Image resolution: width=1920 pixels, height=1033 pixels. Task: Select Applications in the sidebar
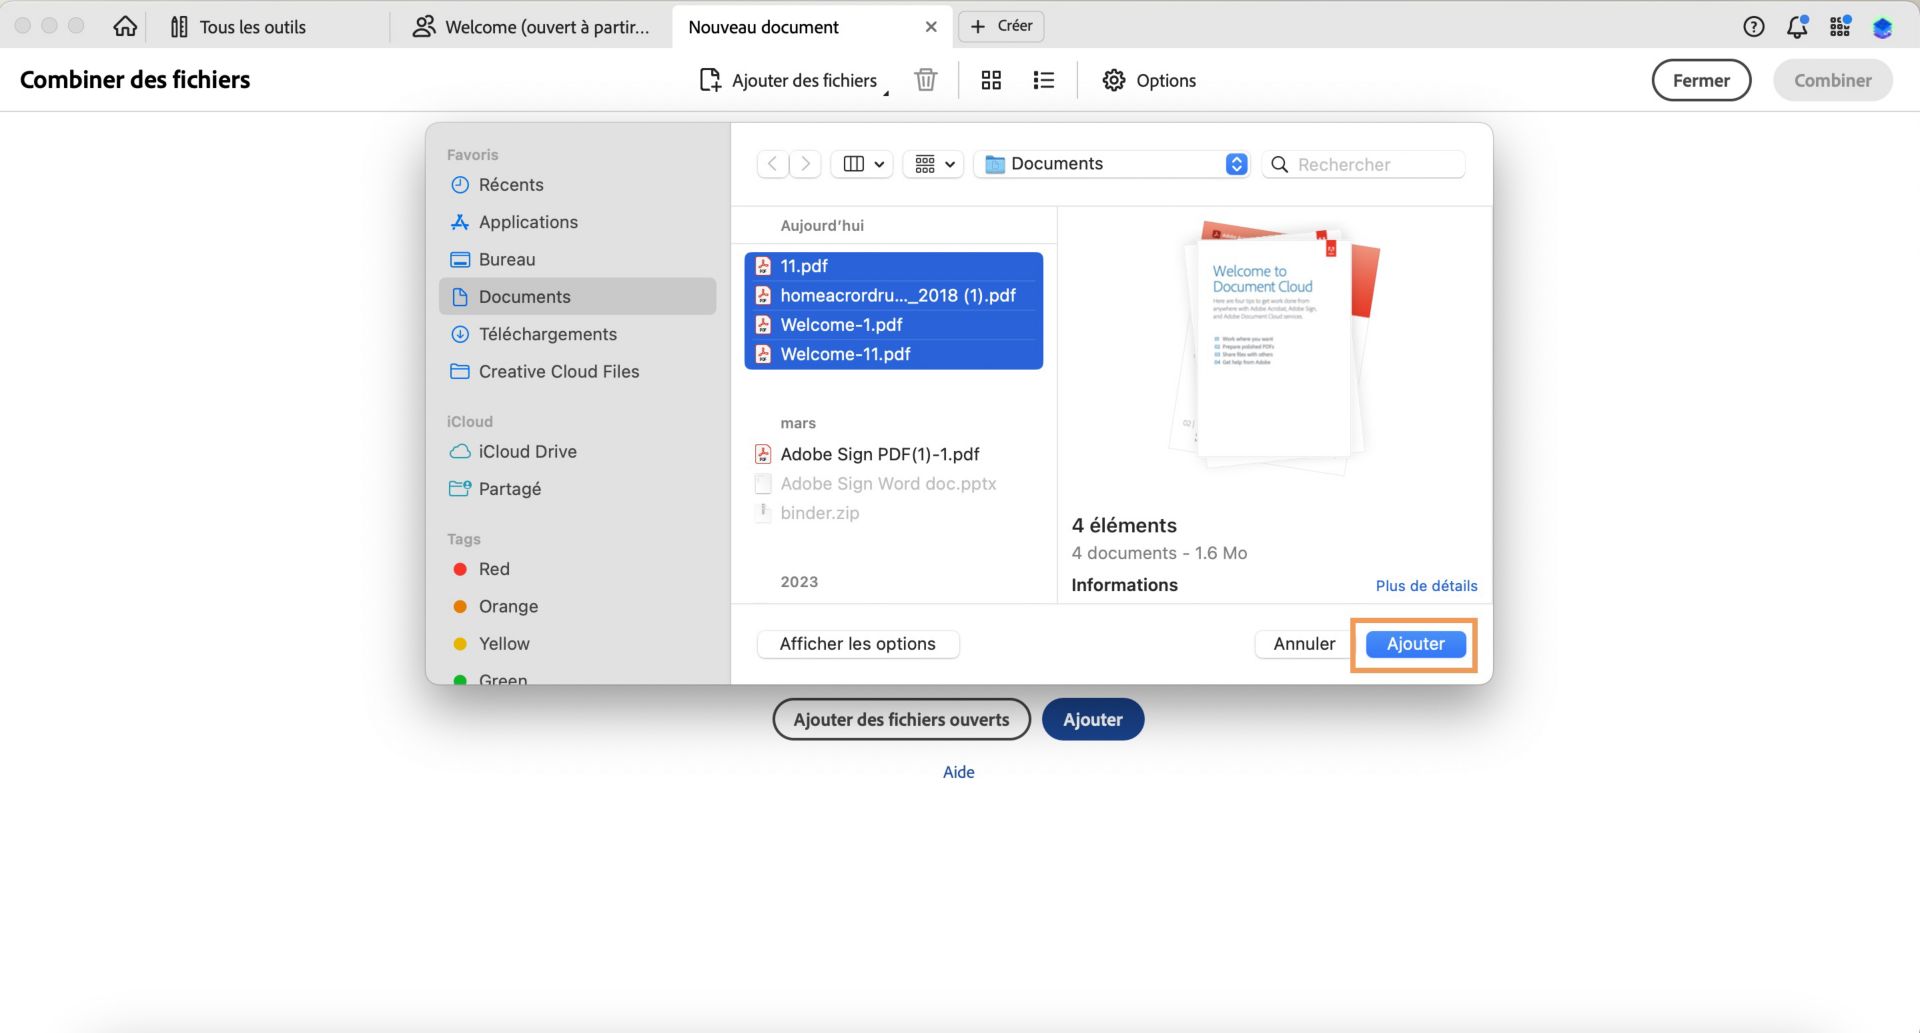[577, 222]
